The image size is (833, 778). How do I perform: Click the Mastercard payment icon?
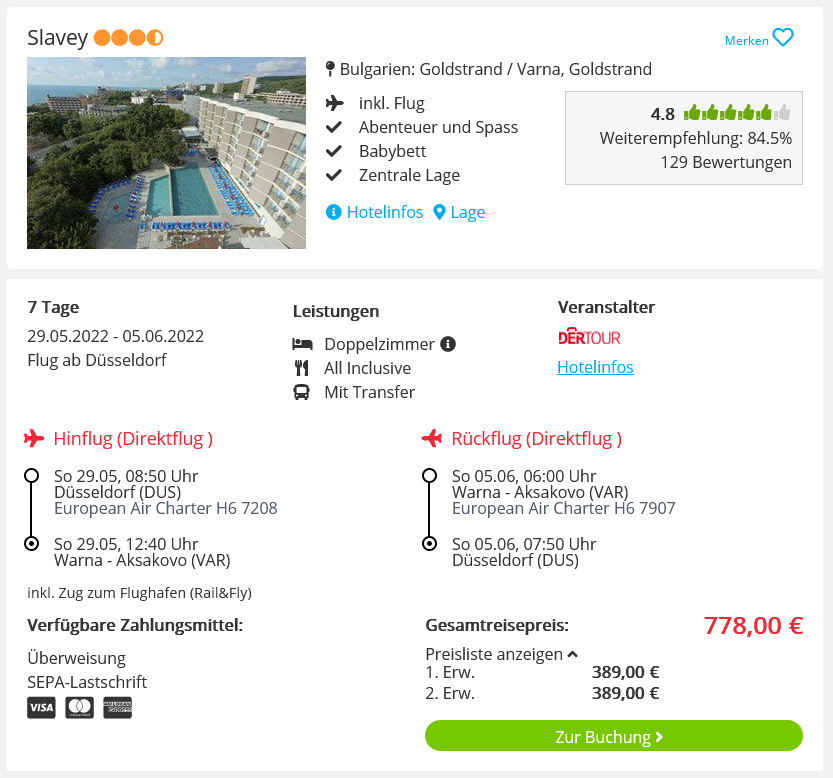coord(80,707)
